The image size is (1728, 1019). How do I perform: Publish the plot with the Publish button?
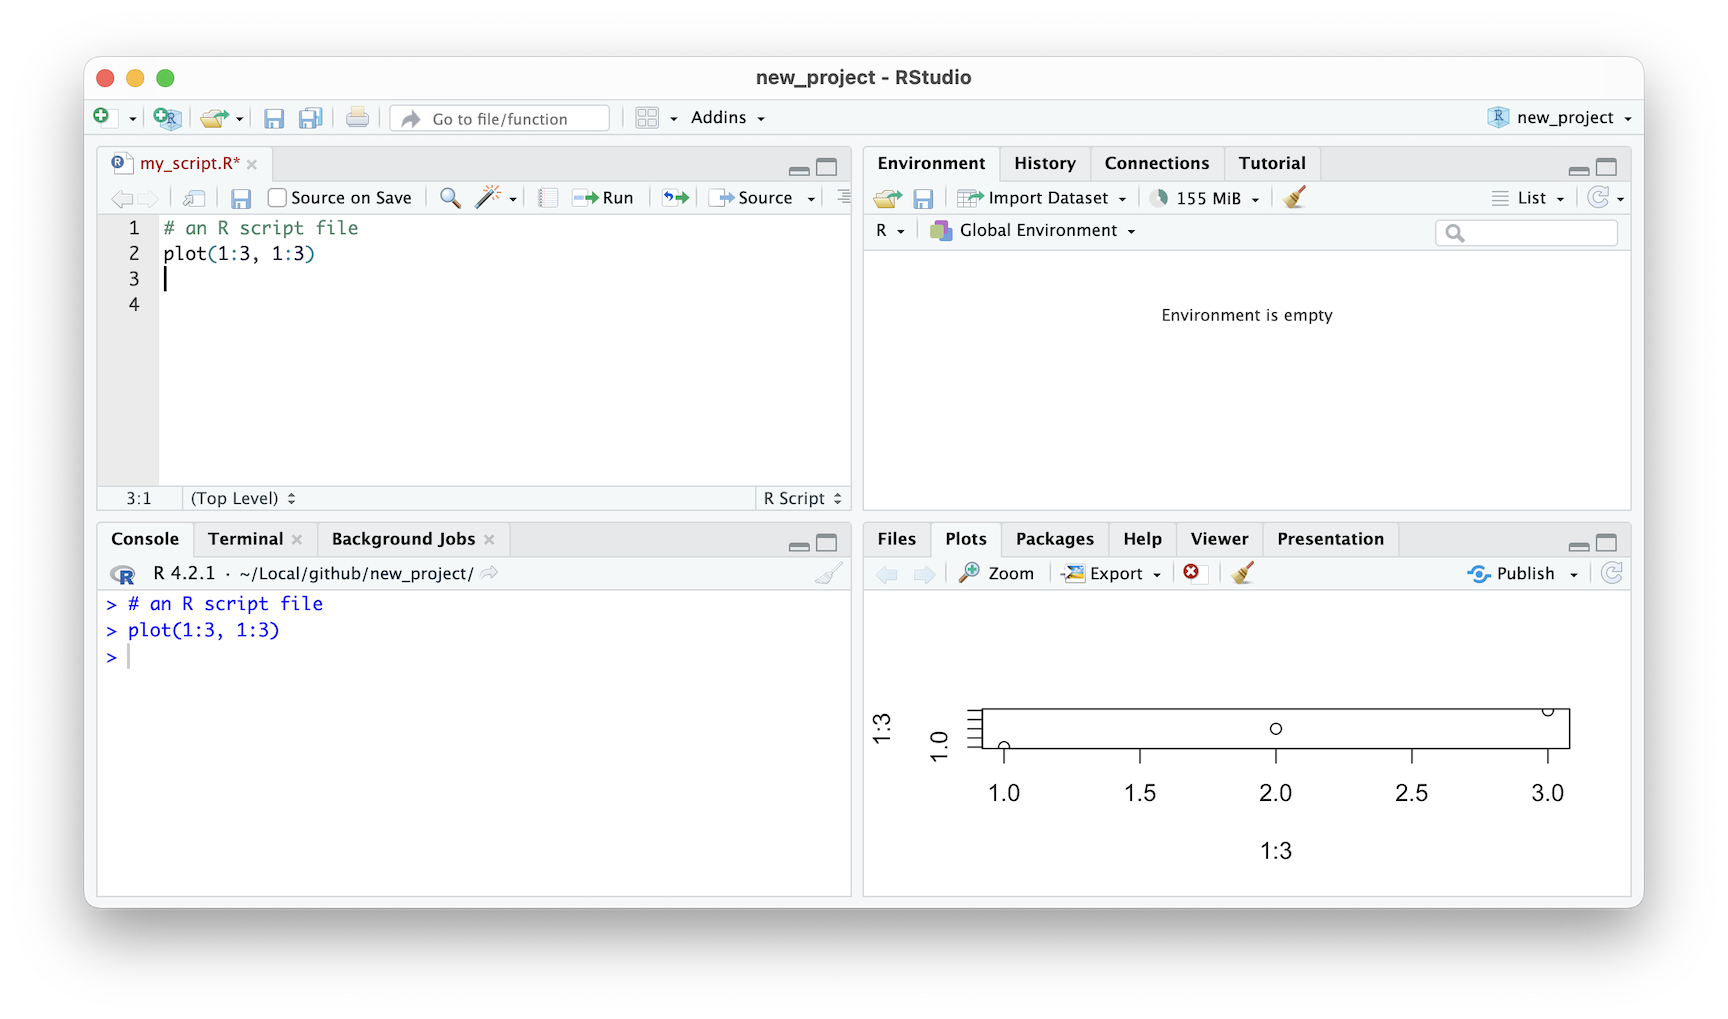click(x=1511, y=573)
